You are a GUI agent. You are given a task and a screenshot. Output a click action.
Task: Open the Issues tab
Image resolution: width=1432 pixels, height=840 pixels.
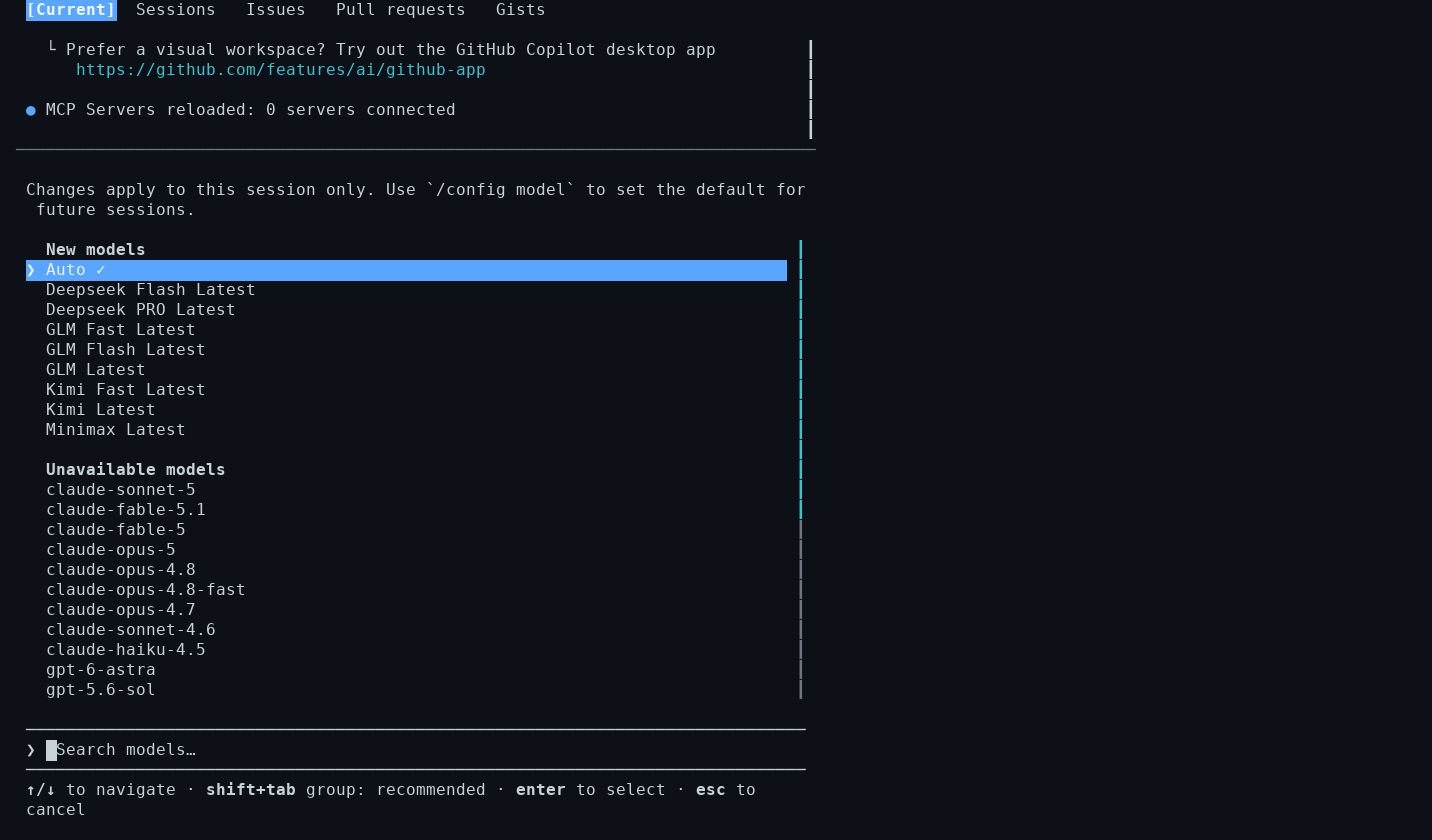coord(276,10)
